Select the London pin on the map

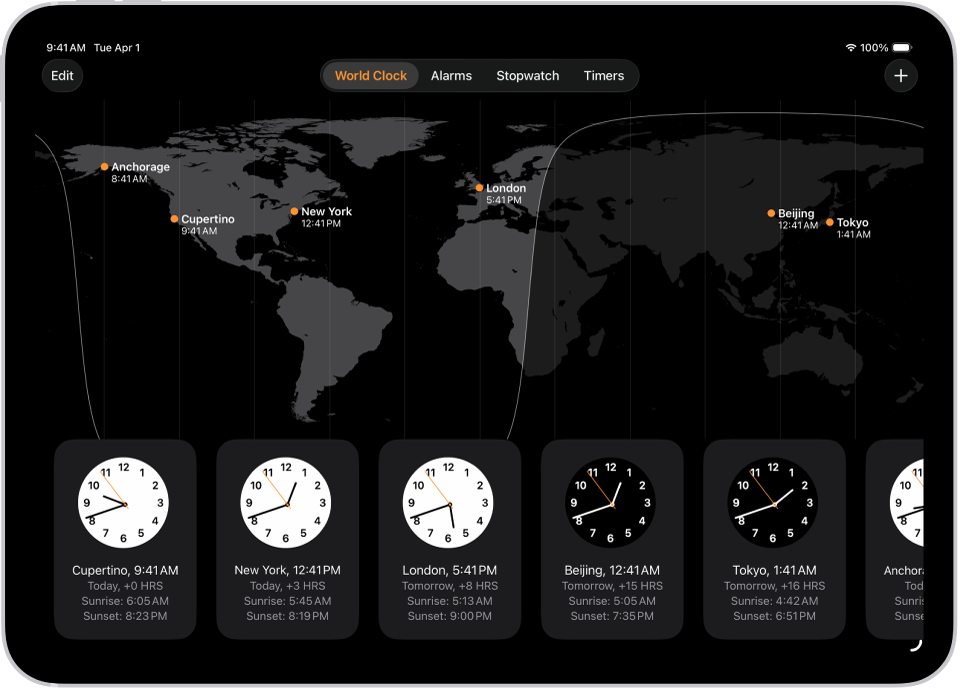coord(480,188)
